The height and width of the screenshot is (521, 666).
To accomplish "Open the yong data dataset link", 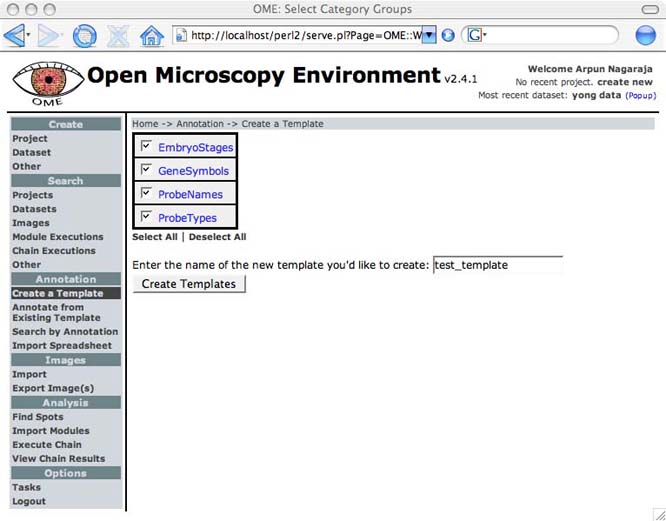I will coord(596,95).
